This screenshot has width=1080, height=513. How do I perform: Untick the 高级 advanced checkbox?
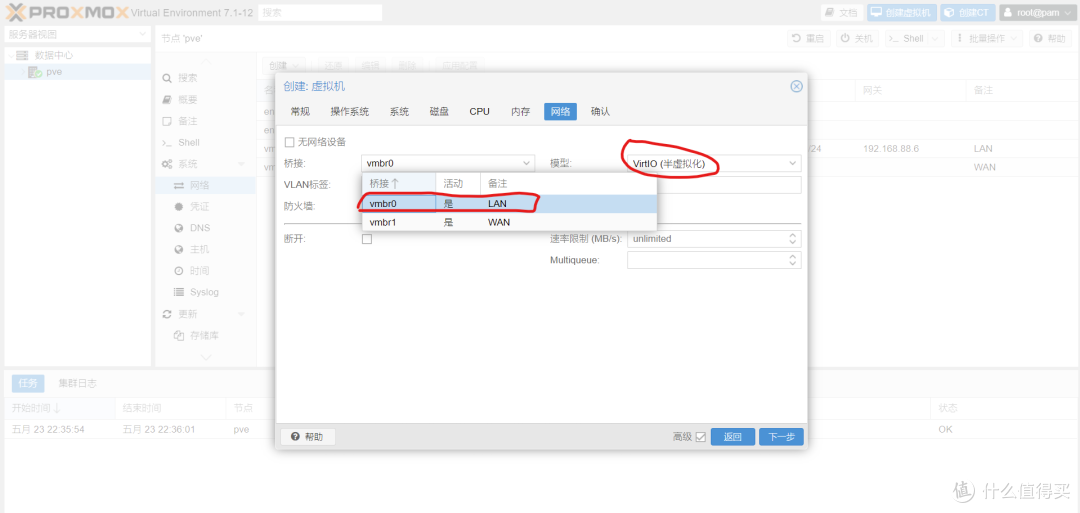(700, 437)
